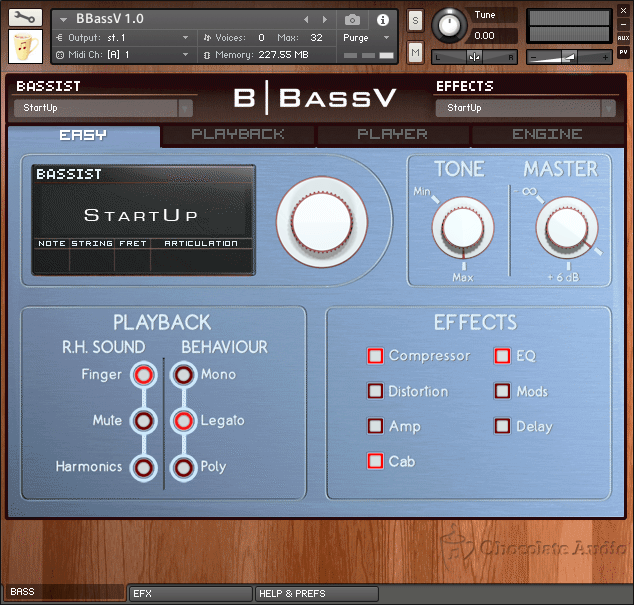The image size is (634, 605).
Task: Click the Tone knob
Action: pyautogui.click(x=463, y=227)
